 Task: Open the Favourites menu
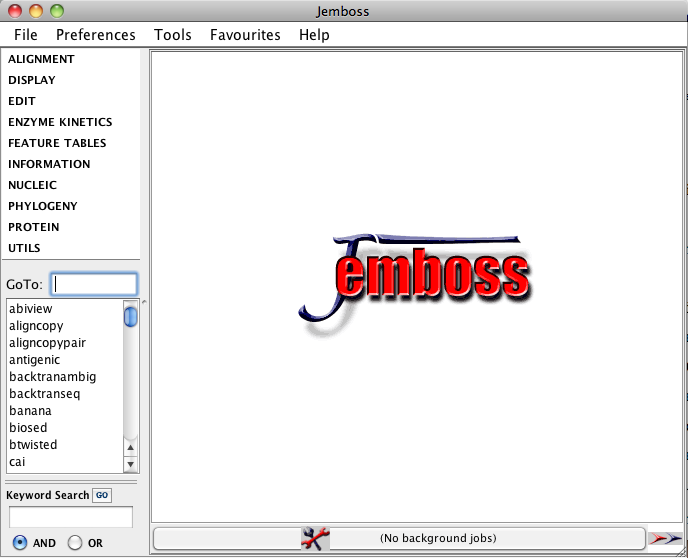tap(245, 35)
